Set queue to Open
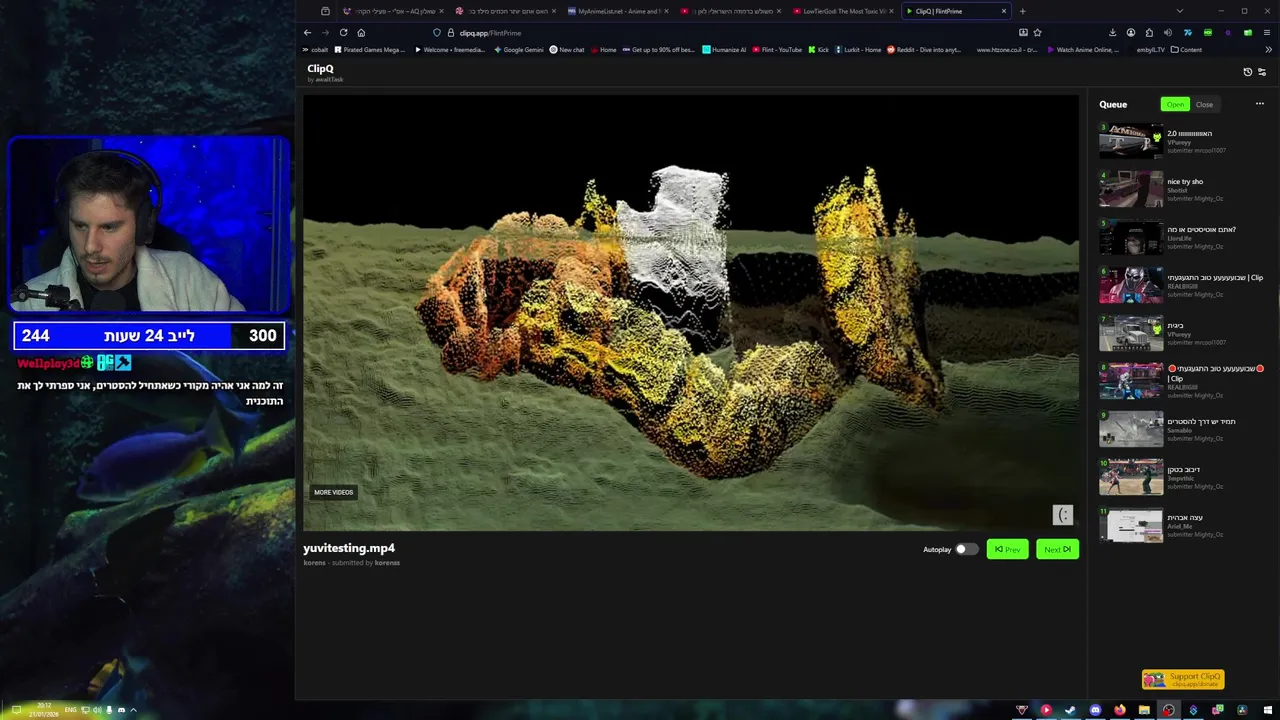The height and width of the screenshot is (720, 1280). coord(1175,104)
